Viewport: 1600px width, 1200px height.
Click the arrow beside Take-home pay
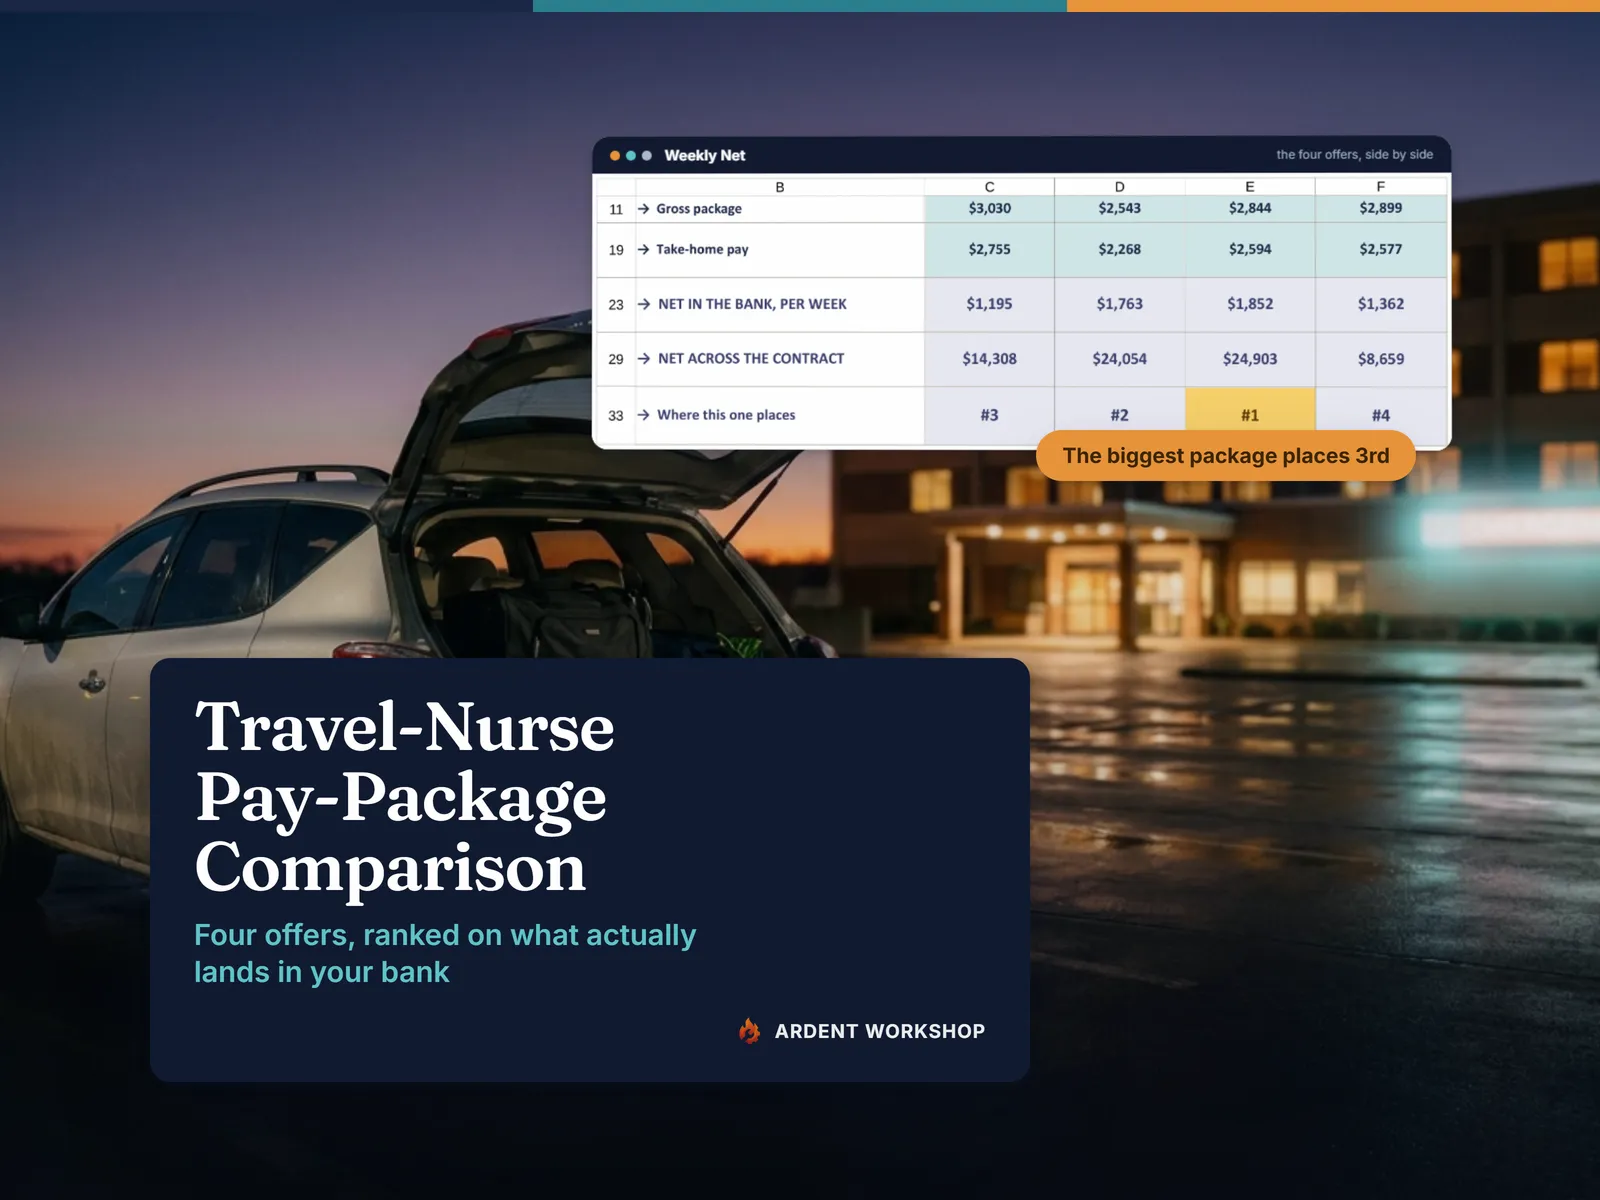coord(644,249)
